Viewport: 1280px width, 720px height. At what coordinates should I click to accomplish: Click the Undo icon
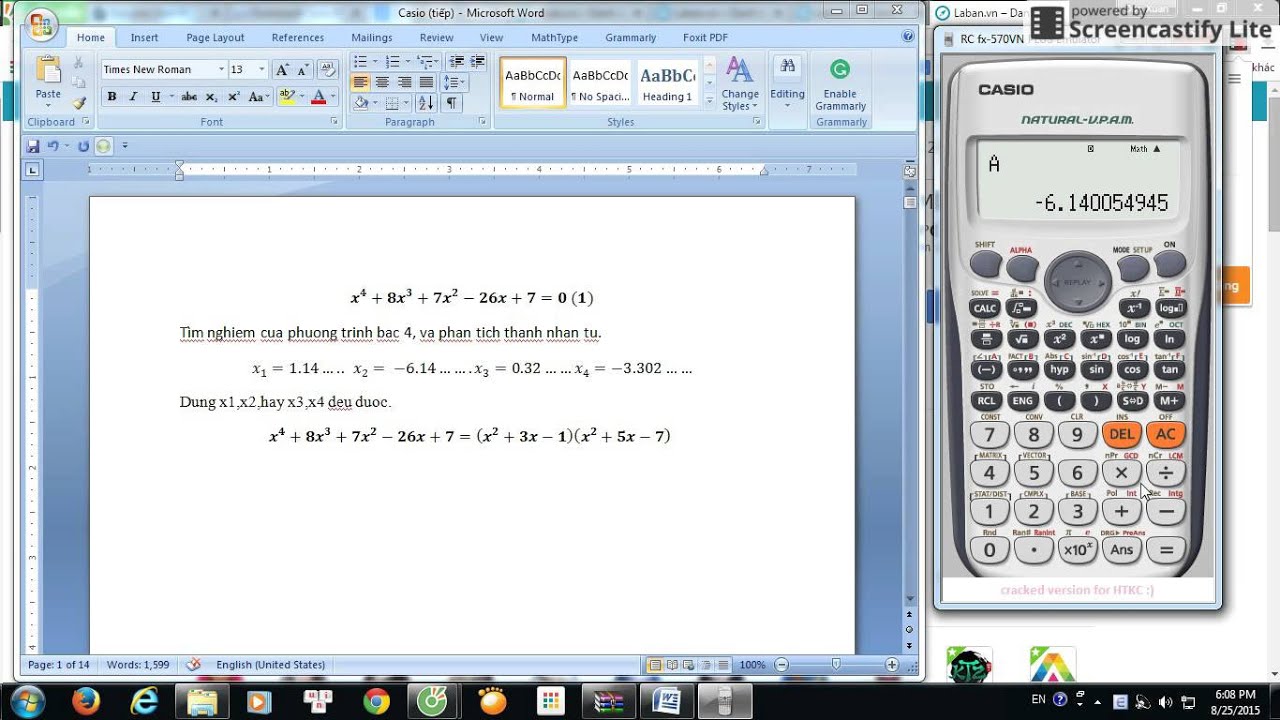53,146
